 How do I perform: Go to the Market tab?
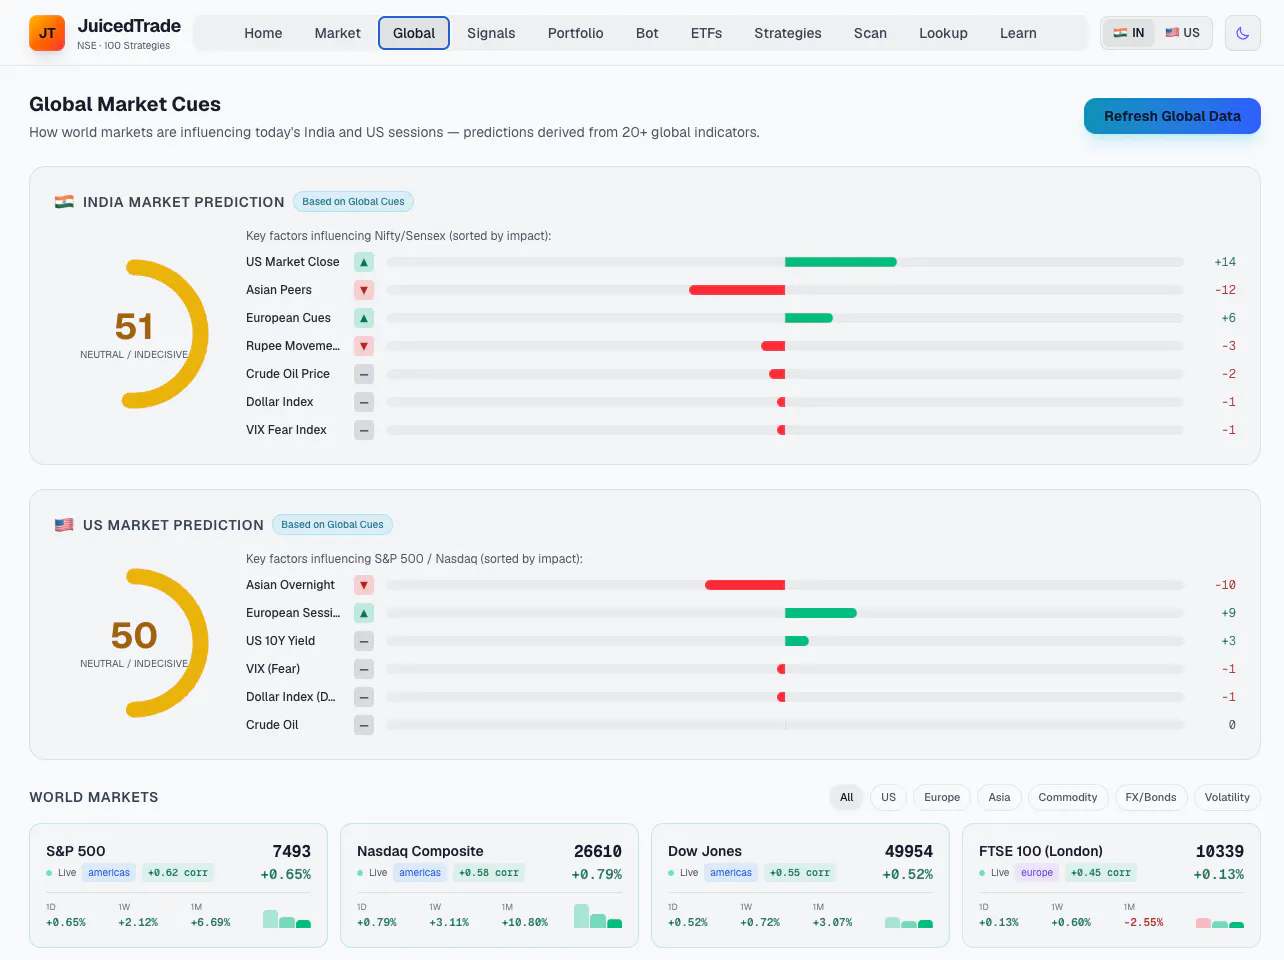coord(338,33)
